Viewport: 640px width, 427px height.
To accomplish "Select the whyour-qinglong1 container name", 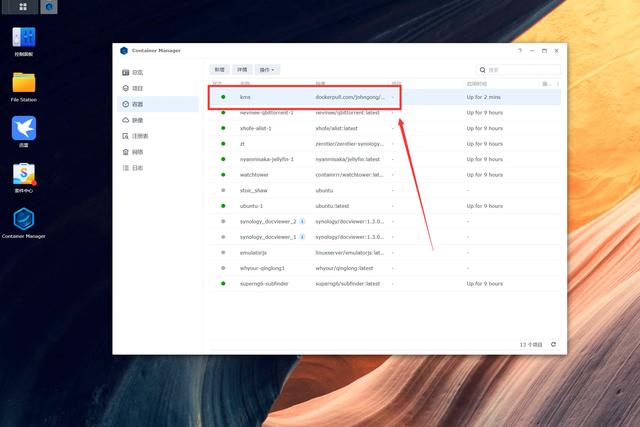I will 262,268.
